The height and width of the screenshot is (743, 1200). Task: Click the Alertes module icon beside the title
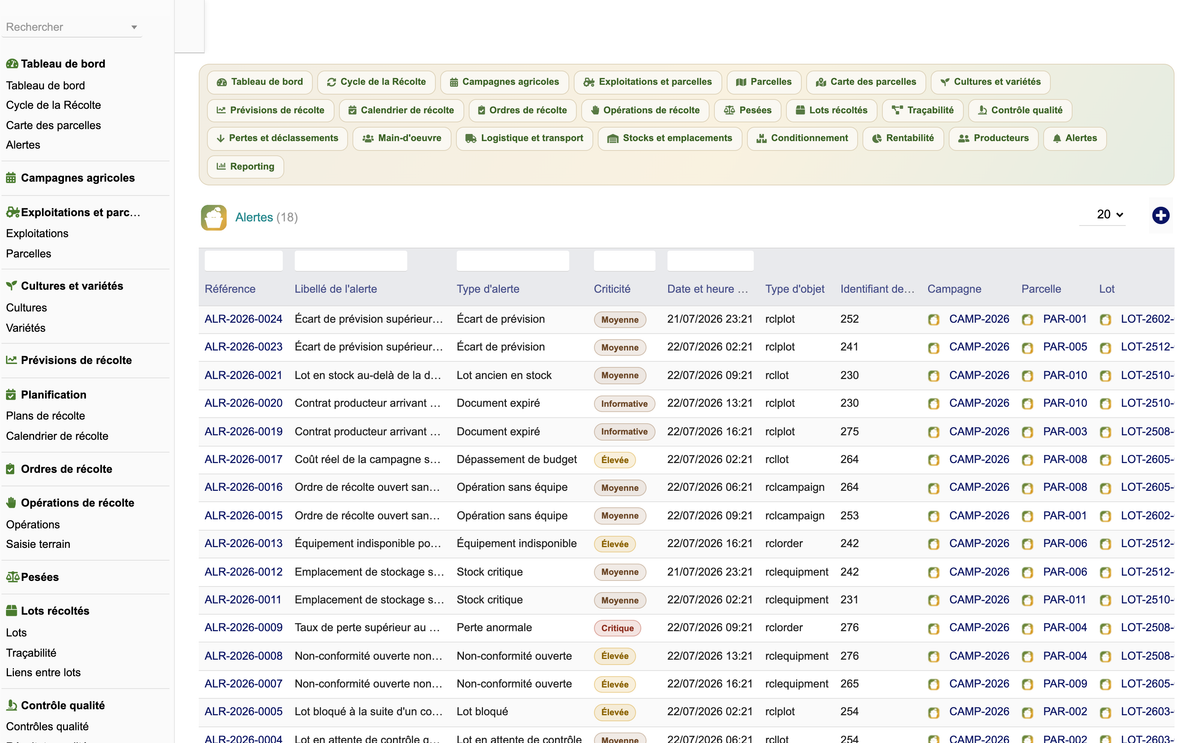point(213,217)
